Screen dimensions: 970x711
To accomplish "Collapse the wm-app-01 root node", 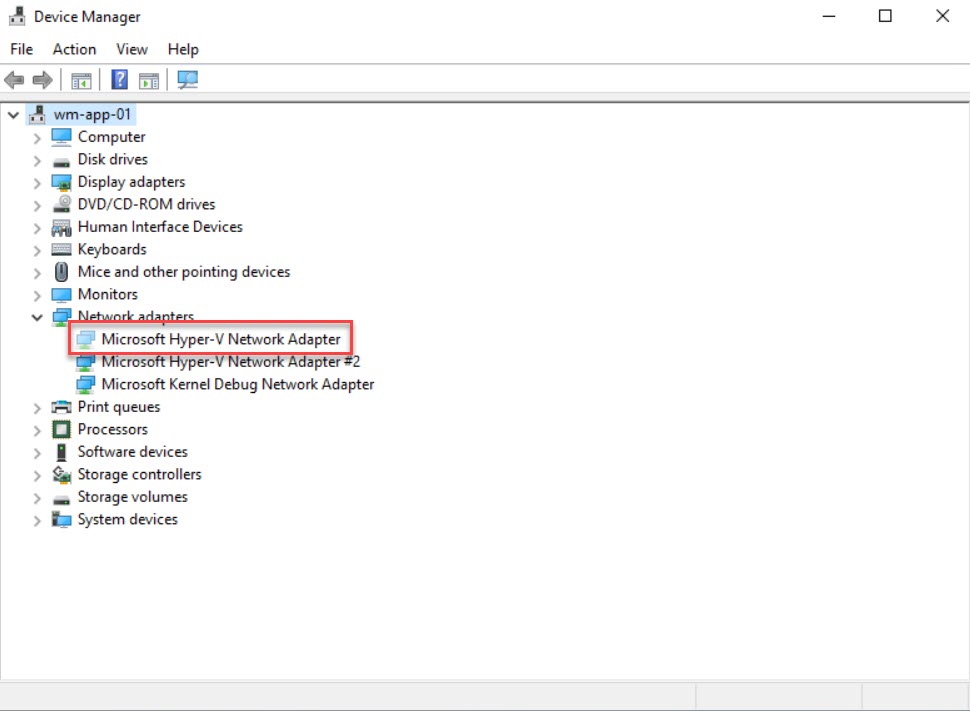I will 13,115.
